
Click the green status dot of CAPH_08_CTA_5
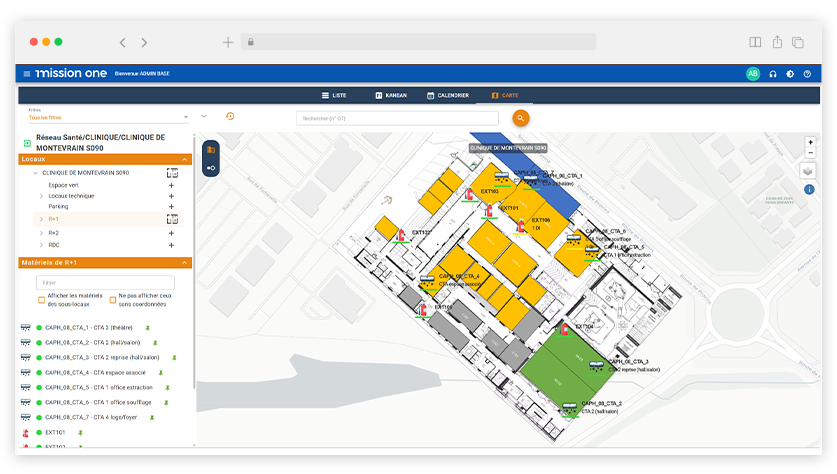(x=38, y=388)
